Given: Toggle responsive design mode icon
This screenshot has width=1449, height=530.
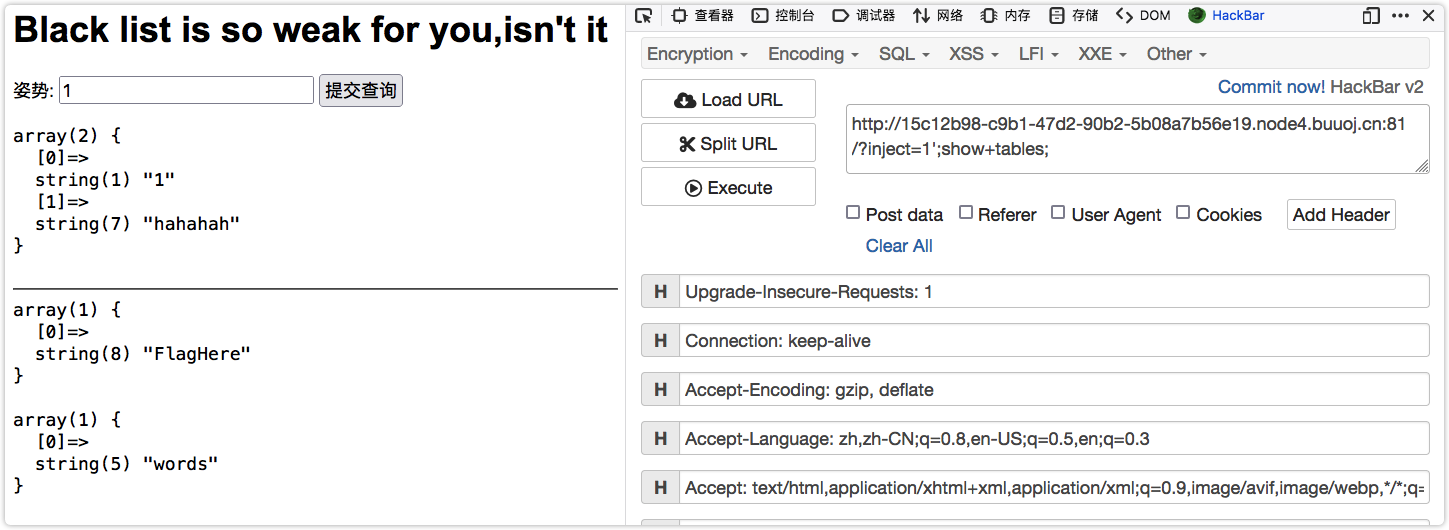Looking at the screenshot, I should click(1371, 15).
